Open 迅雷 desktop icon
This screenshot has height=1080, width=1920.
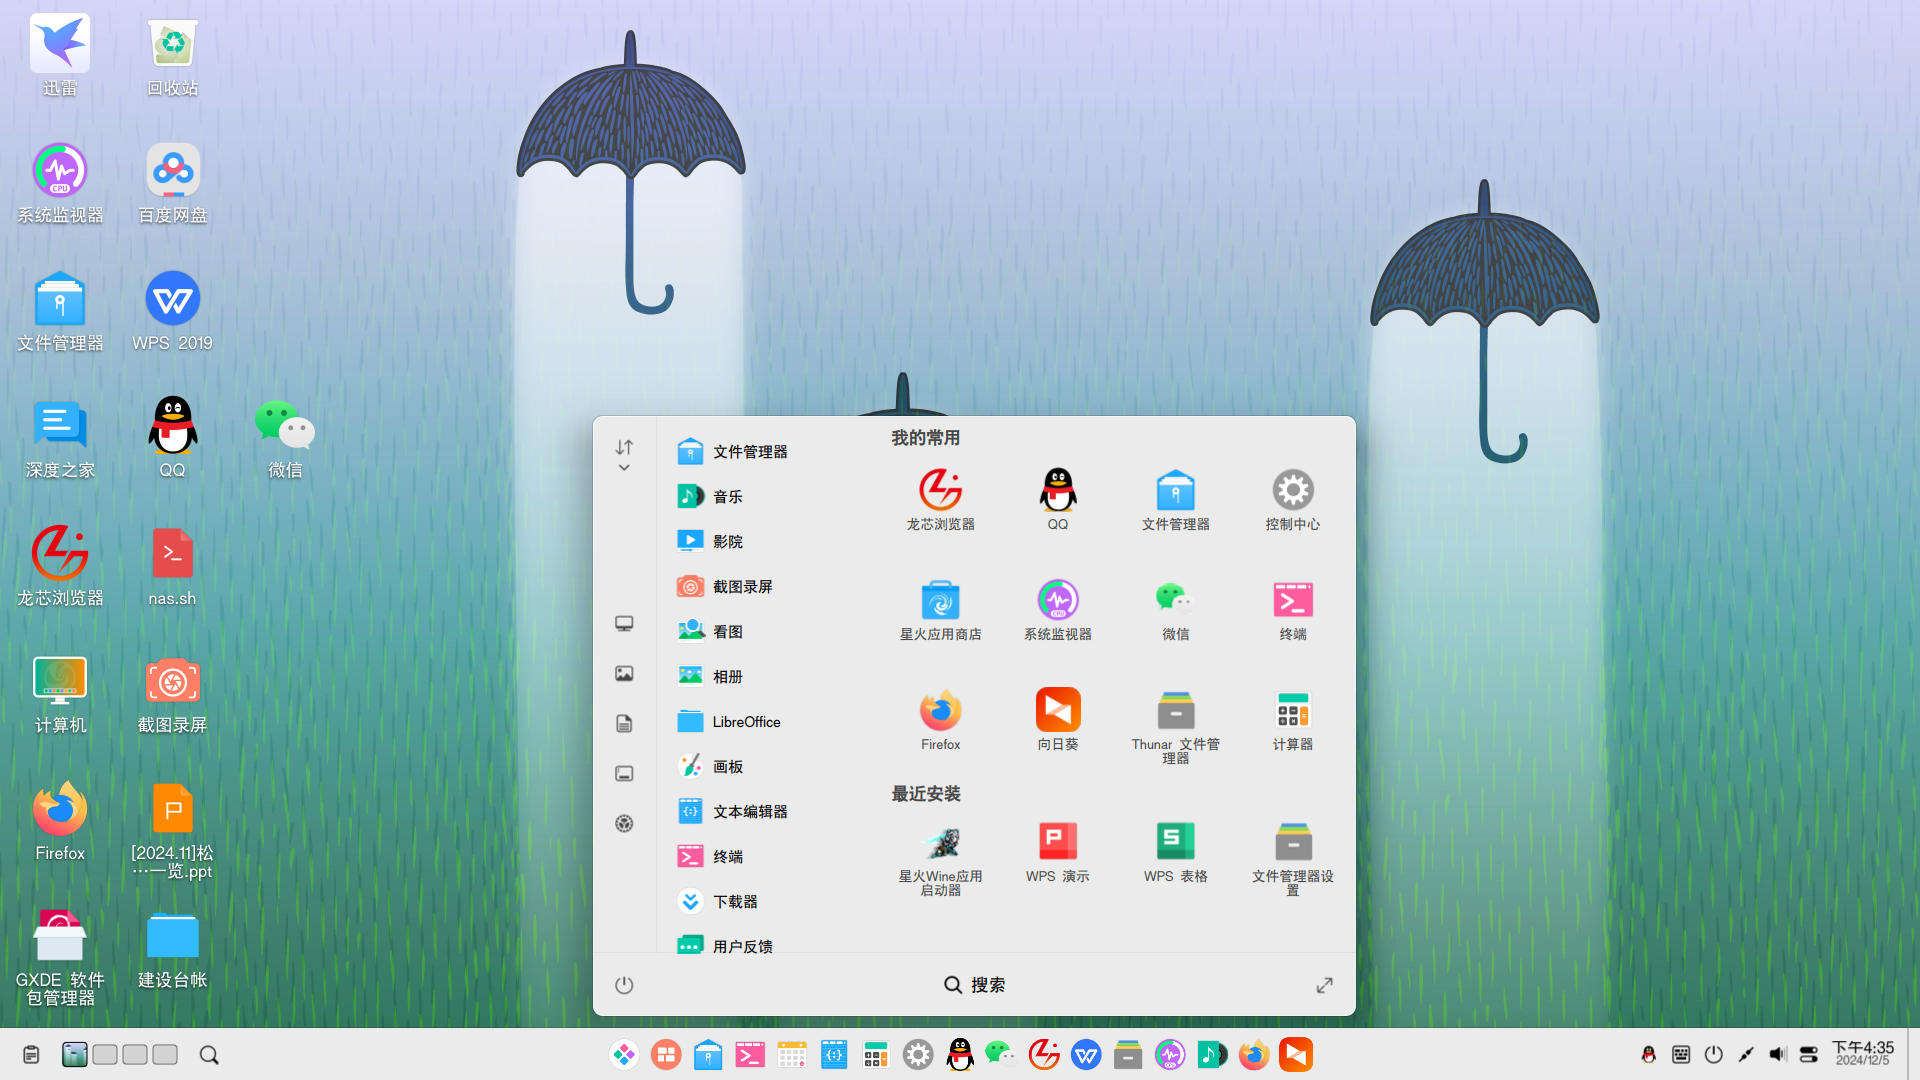60,55
